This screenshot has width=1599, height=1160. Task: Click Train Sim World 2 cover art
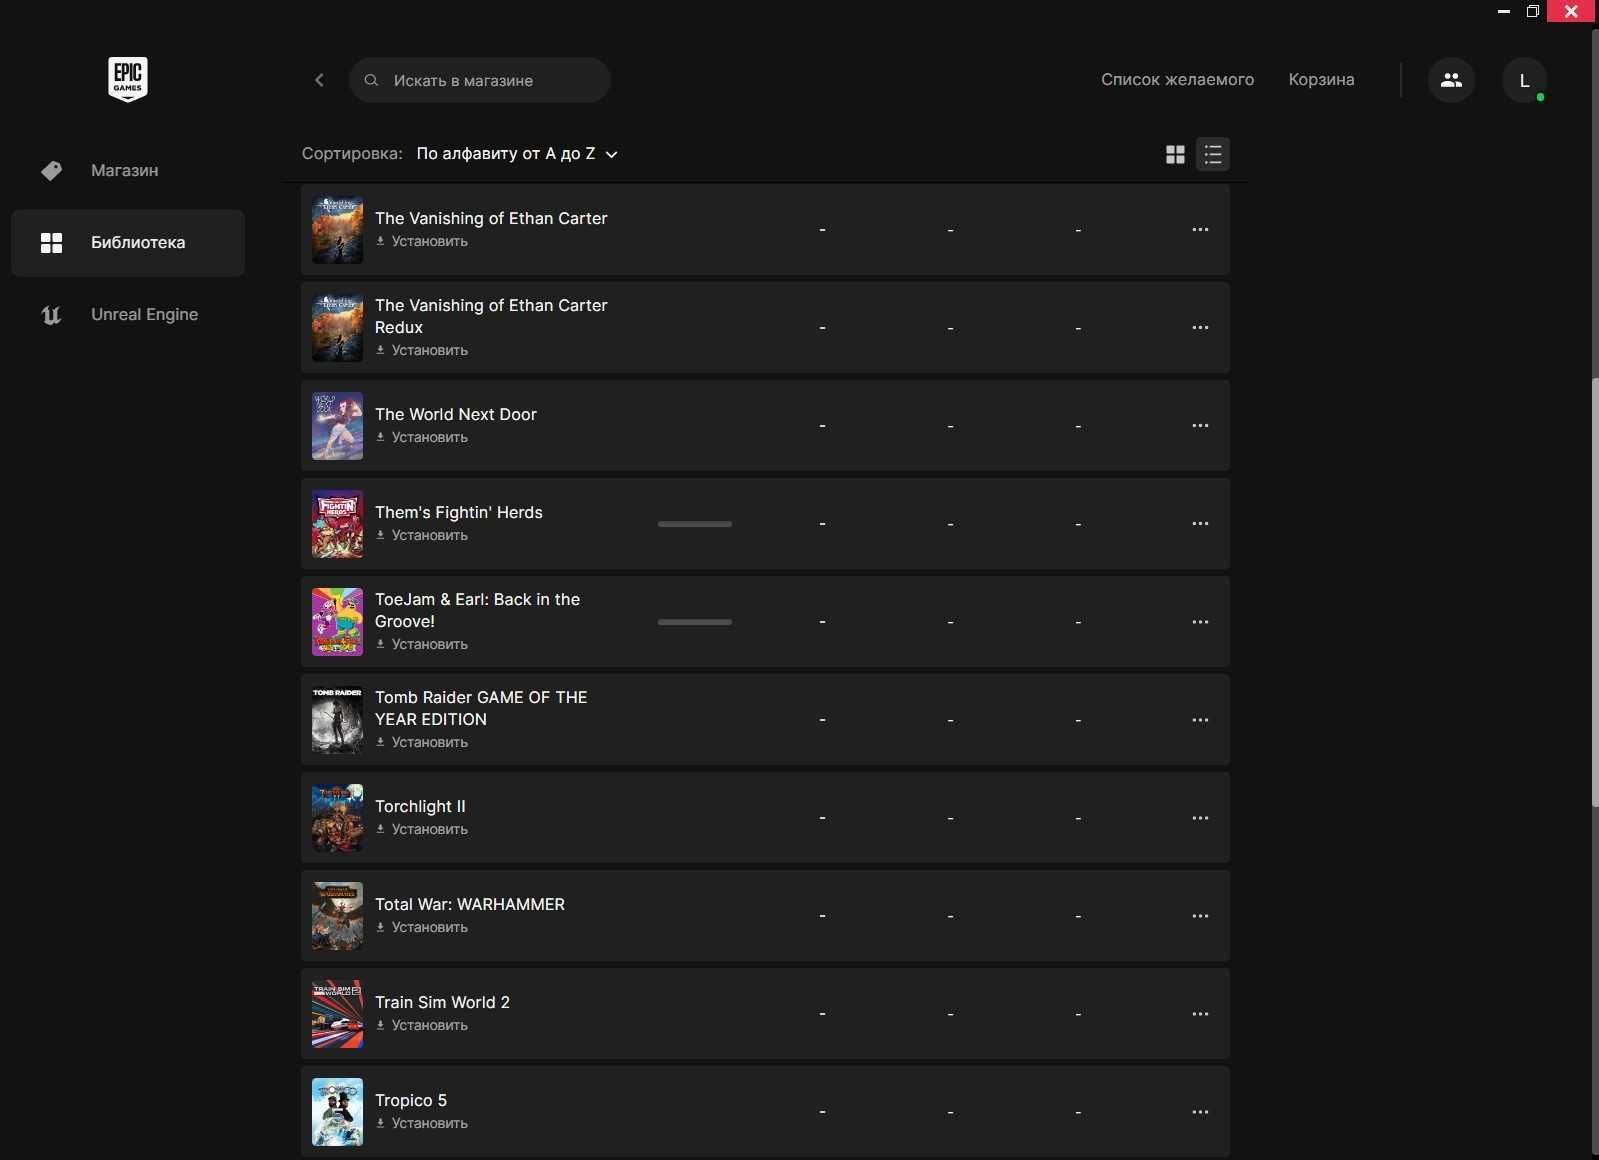[337, 1014]
